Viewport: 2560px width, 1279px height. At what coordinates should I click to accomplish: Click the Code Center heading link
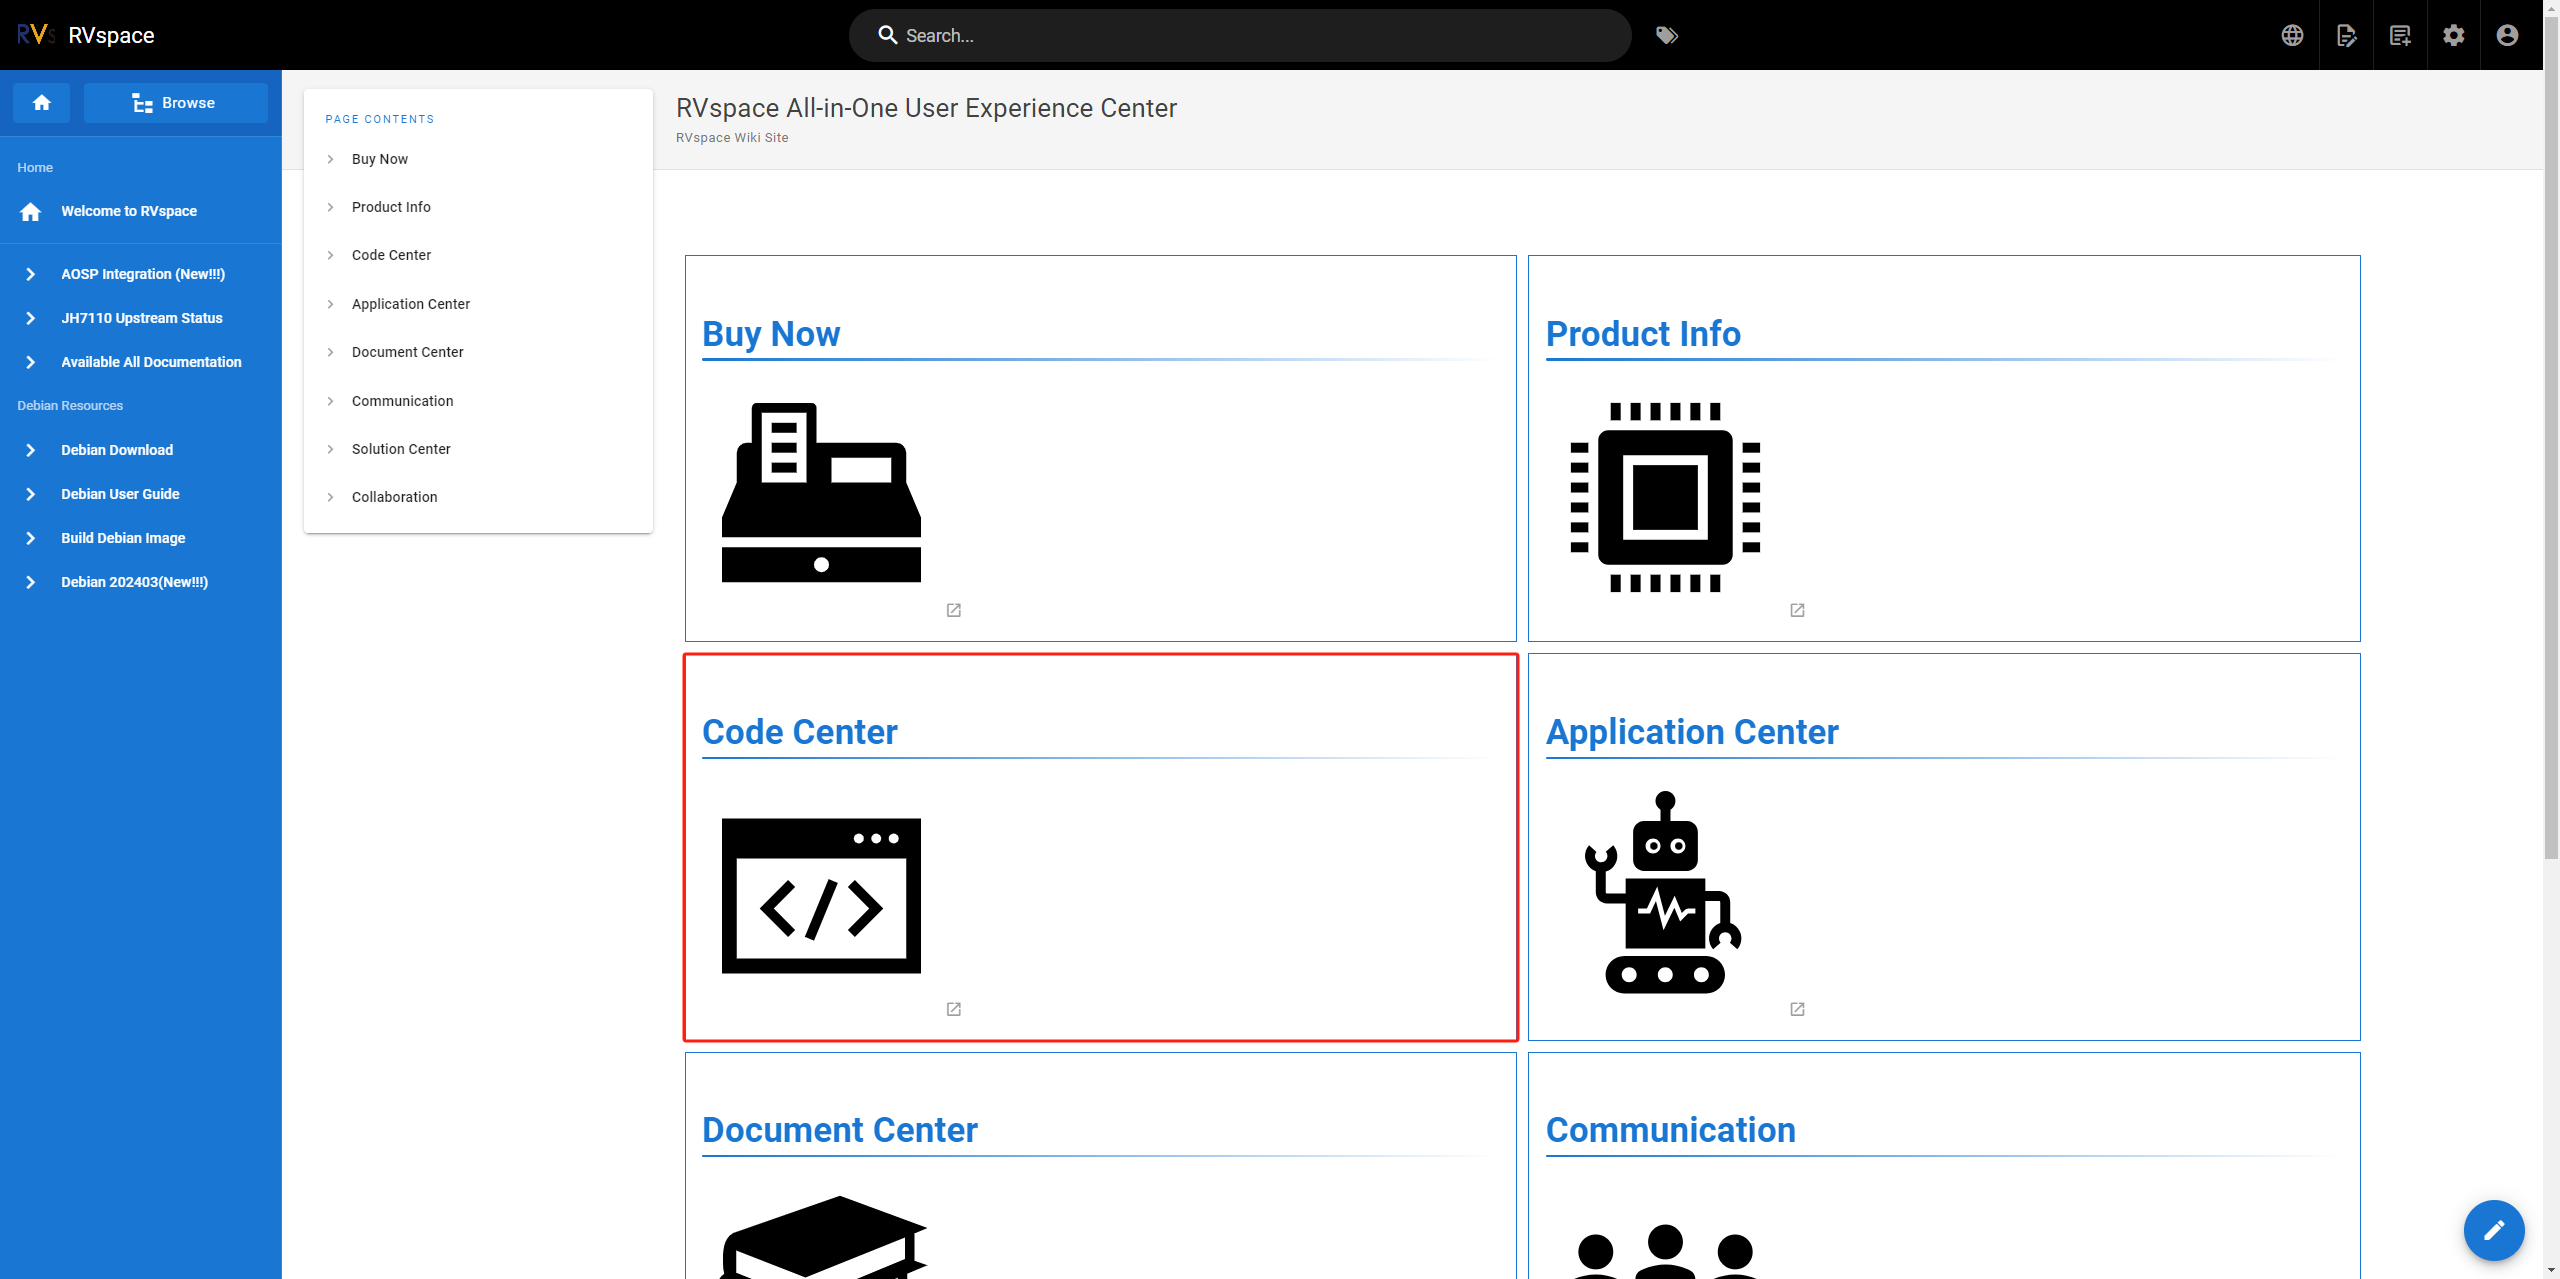tap(800, 732)
